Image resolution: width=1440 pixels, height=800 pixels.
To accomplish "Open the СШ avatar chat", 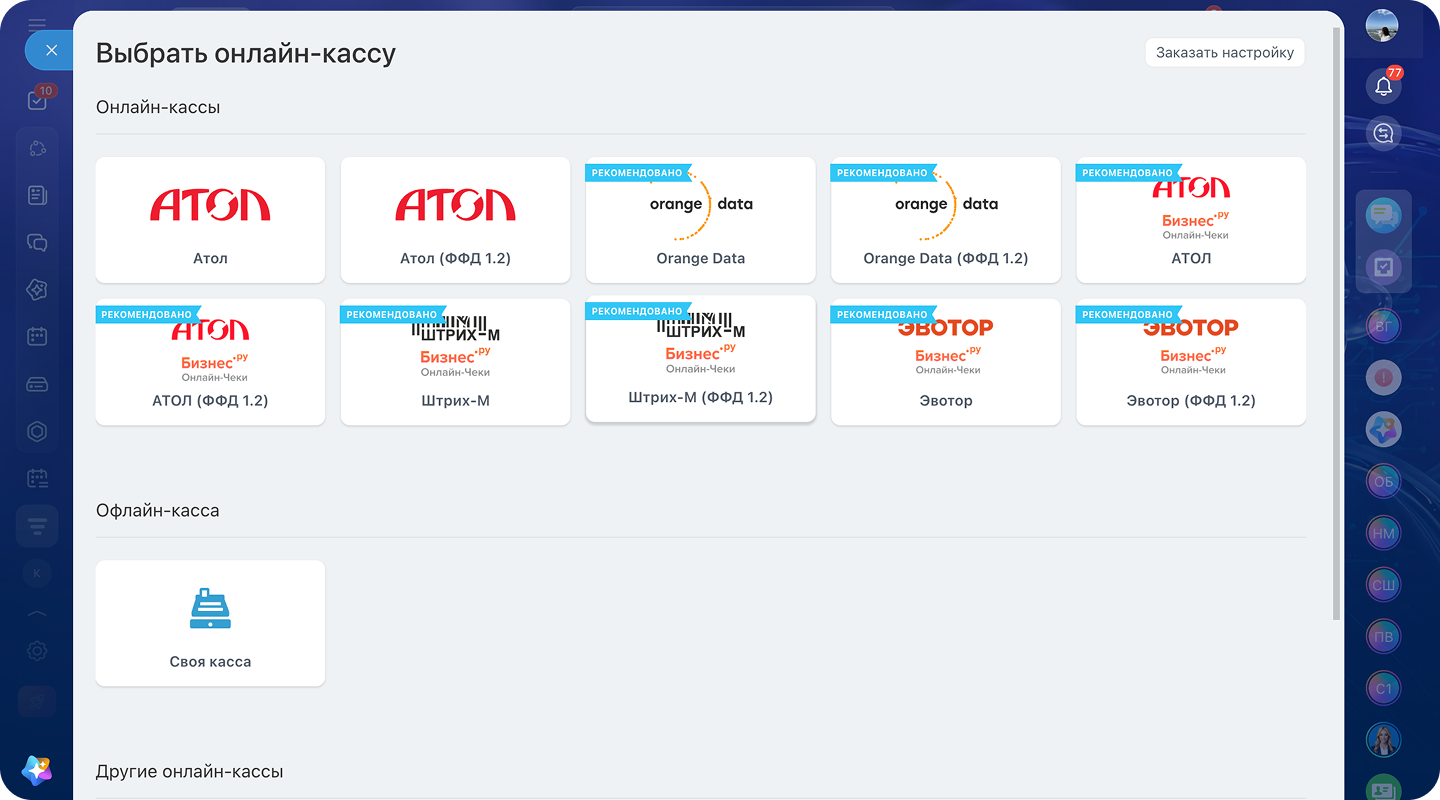I will click(1384, 585).
